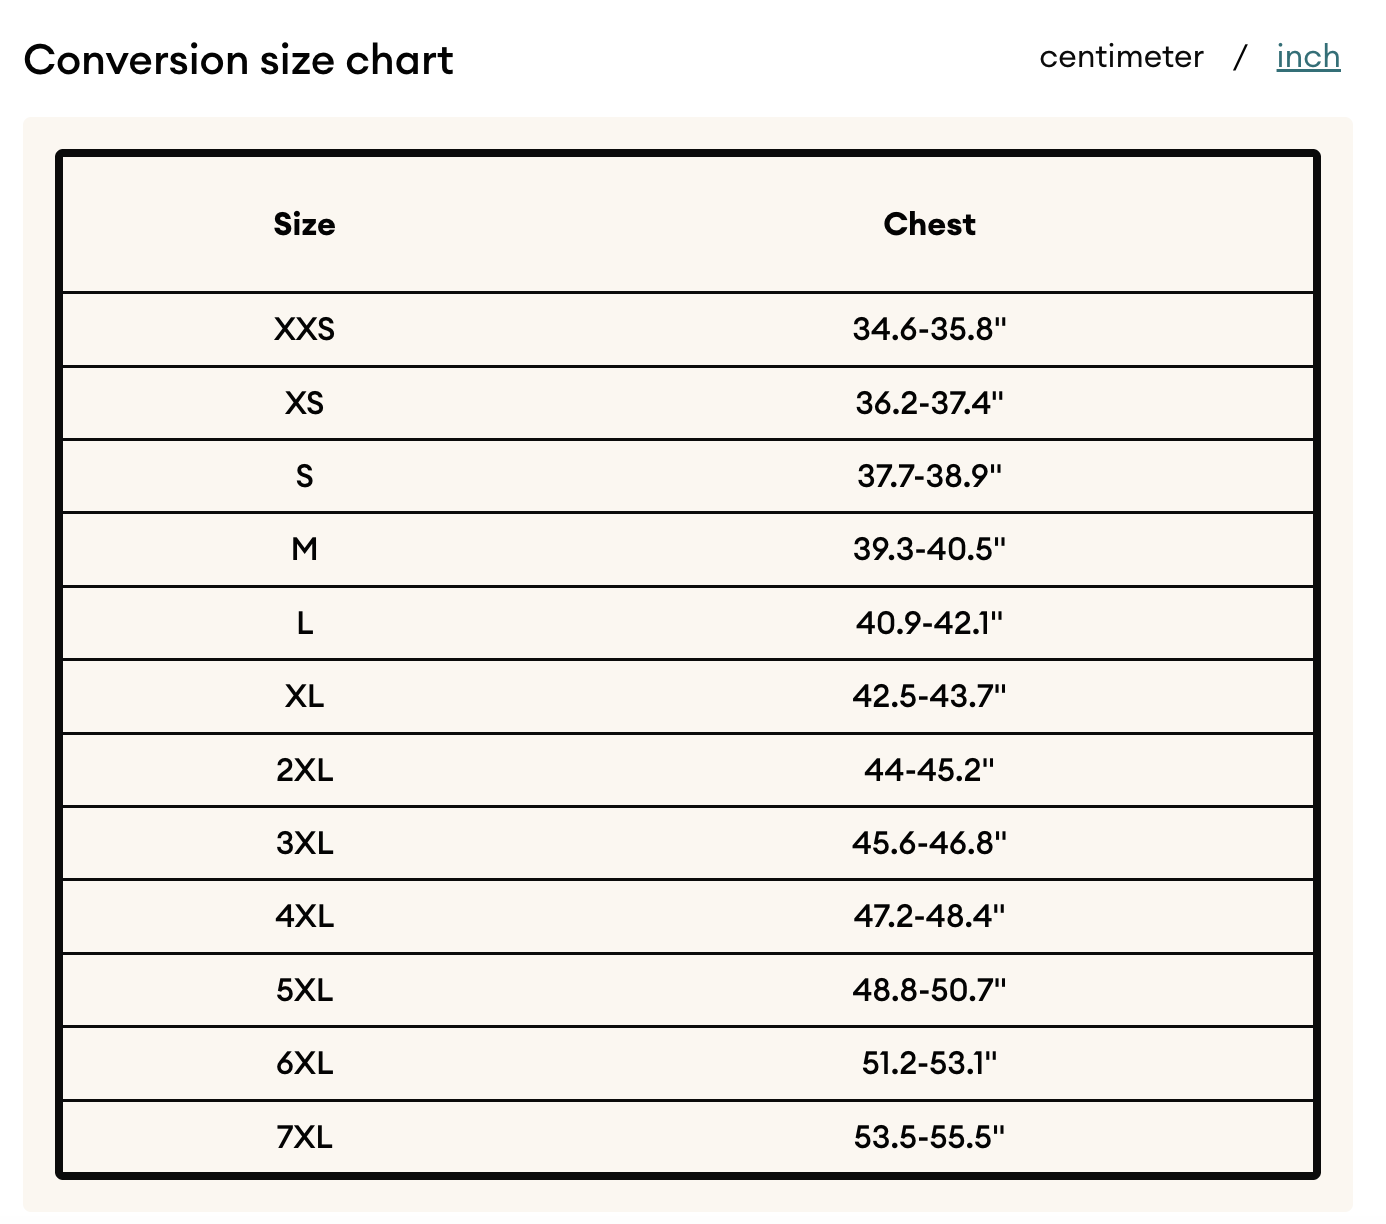The image size is (1386, 1224).
Task: Click the XL size label
Action: click(x=304, y=696)
